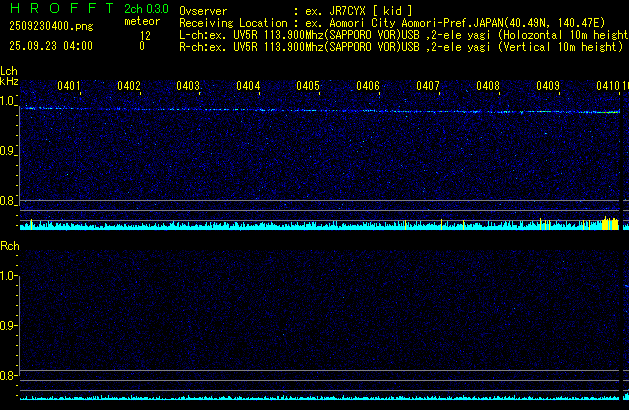629x410 pixels.
Task: Click the yellow spike in Lch amplitude bar
Action: click(x=609, y=224)
